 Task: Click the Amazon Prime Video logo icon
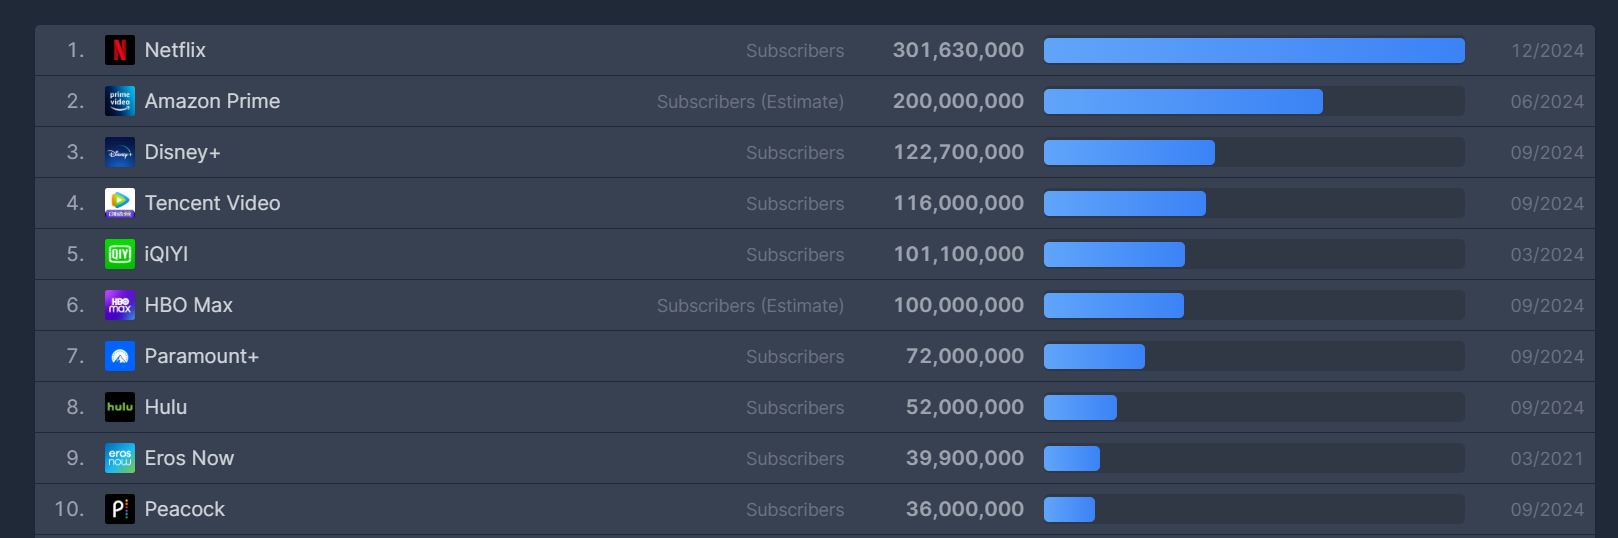click(x=120, y=101)
